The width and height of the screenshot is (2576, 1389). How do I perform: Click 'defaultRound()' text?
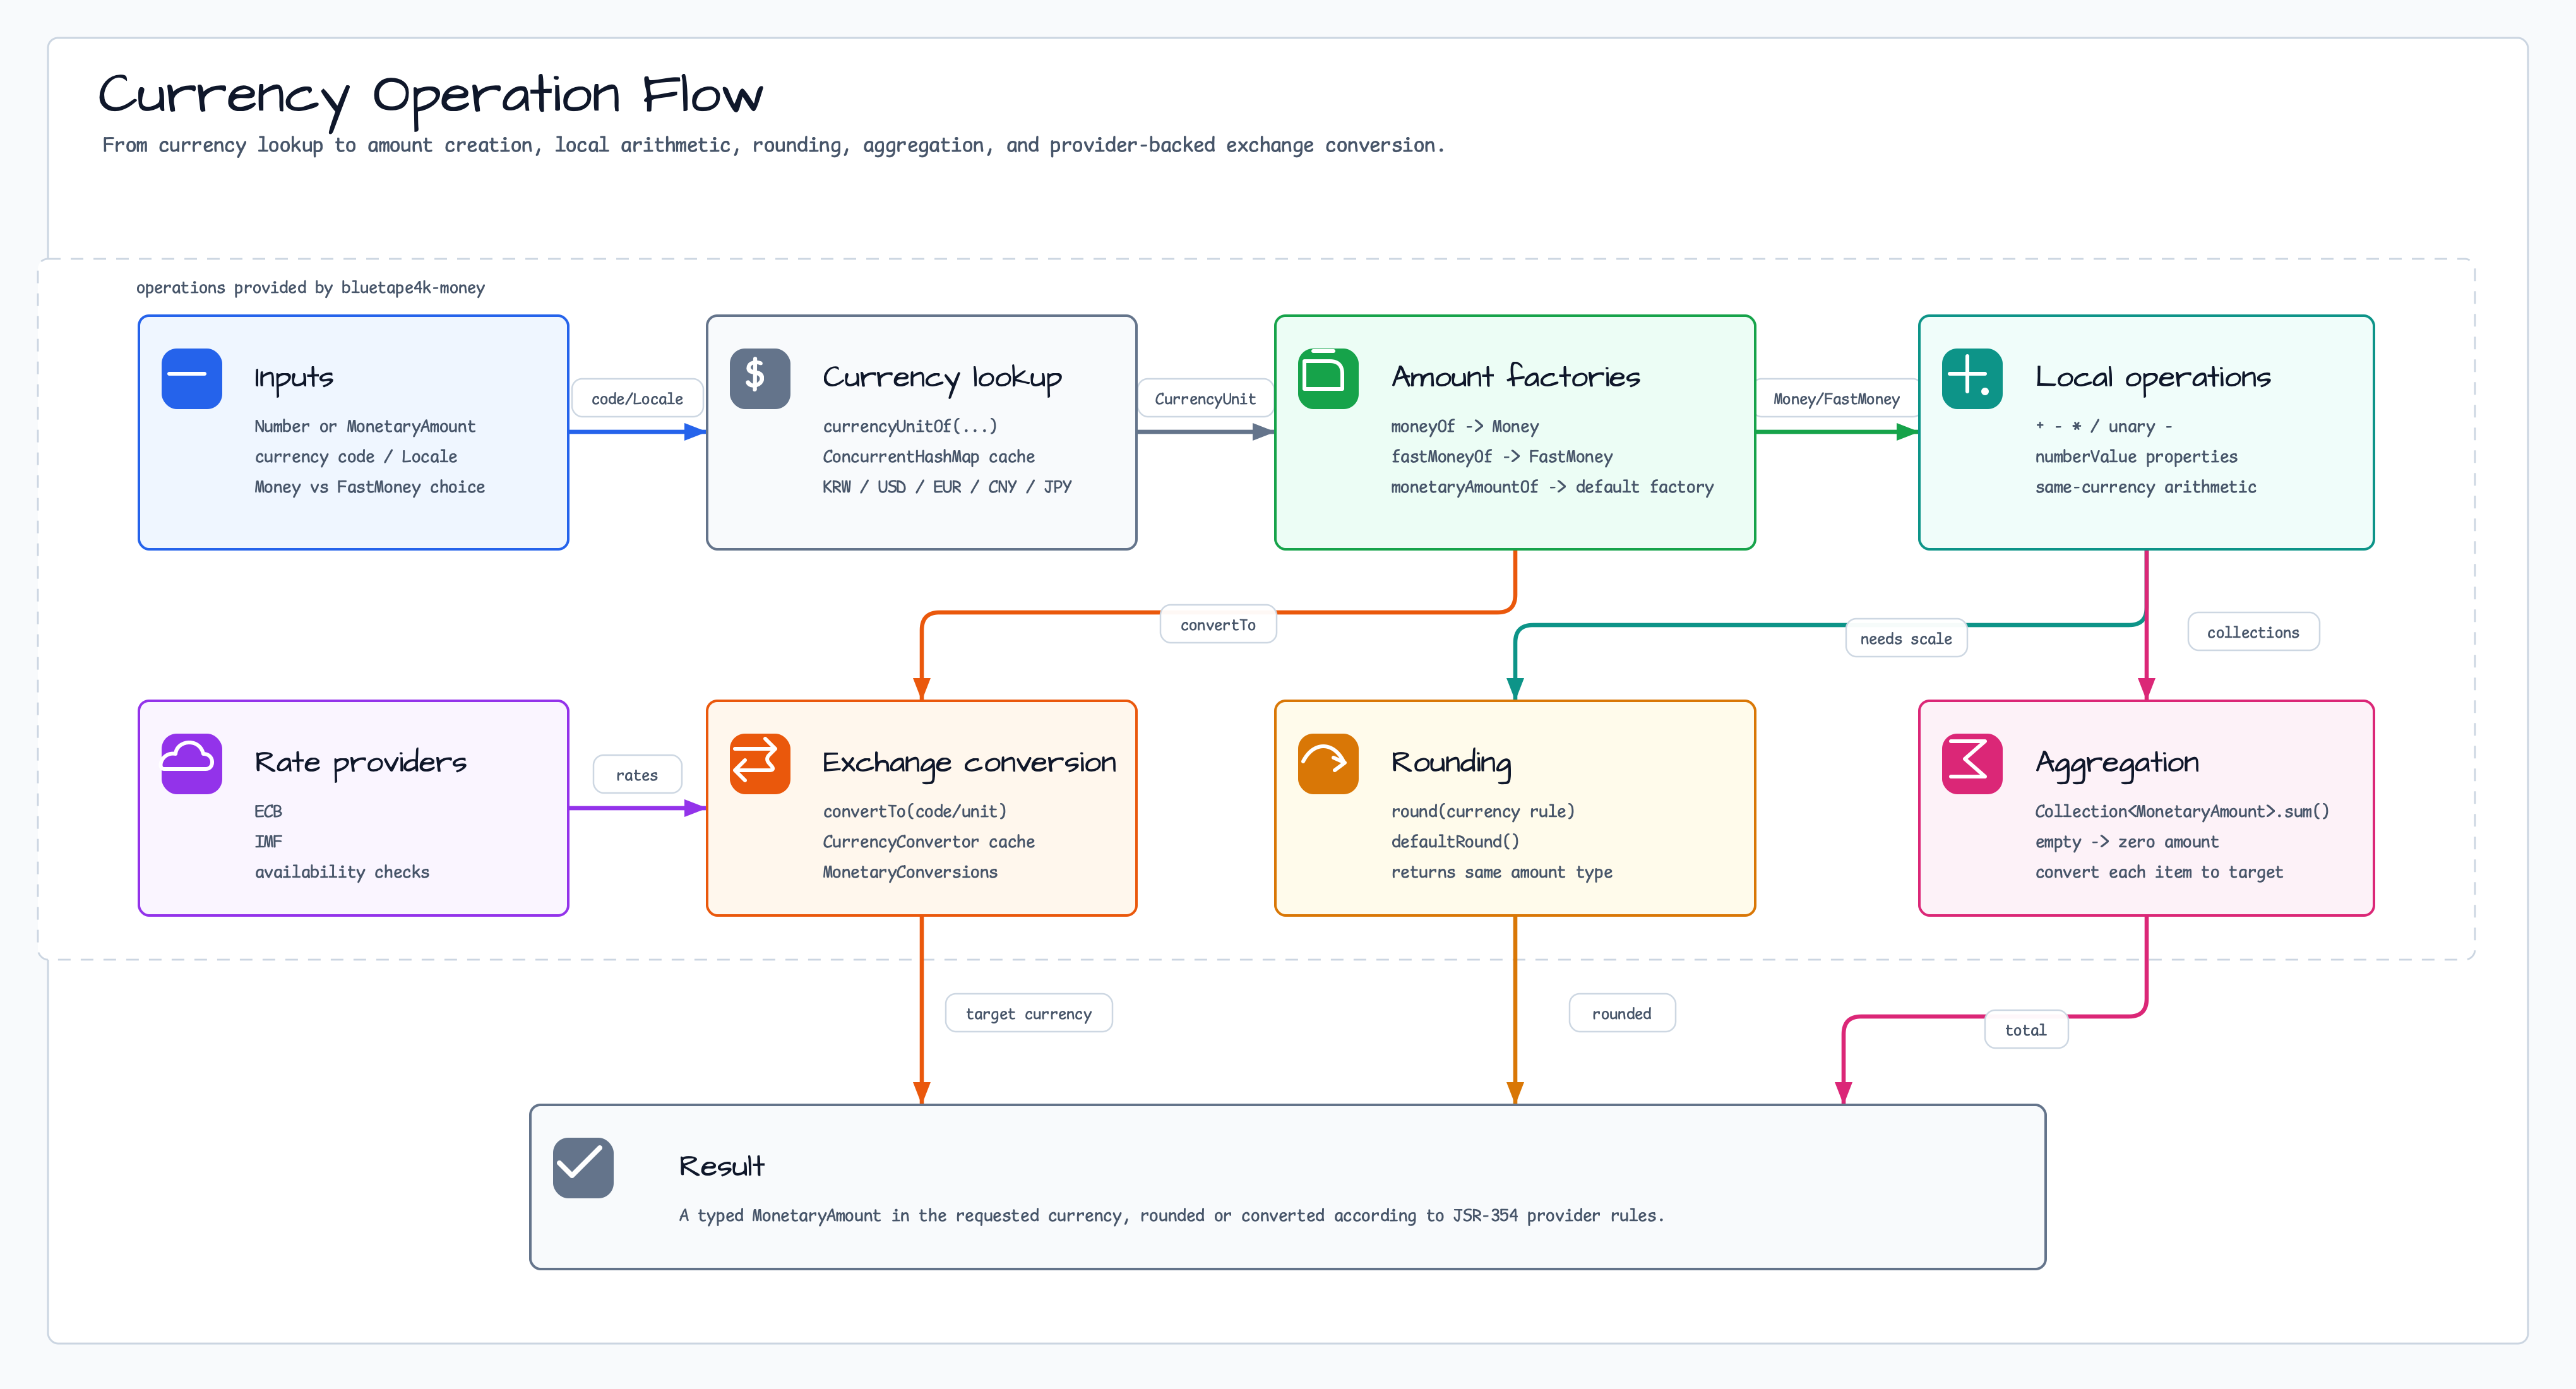point(1454,841)
